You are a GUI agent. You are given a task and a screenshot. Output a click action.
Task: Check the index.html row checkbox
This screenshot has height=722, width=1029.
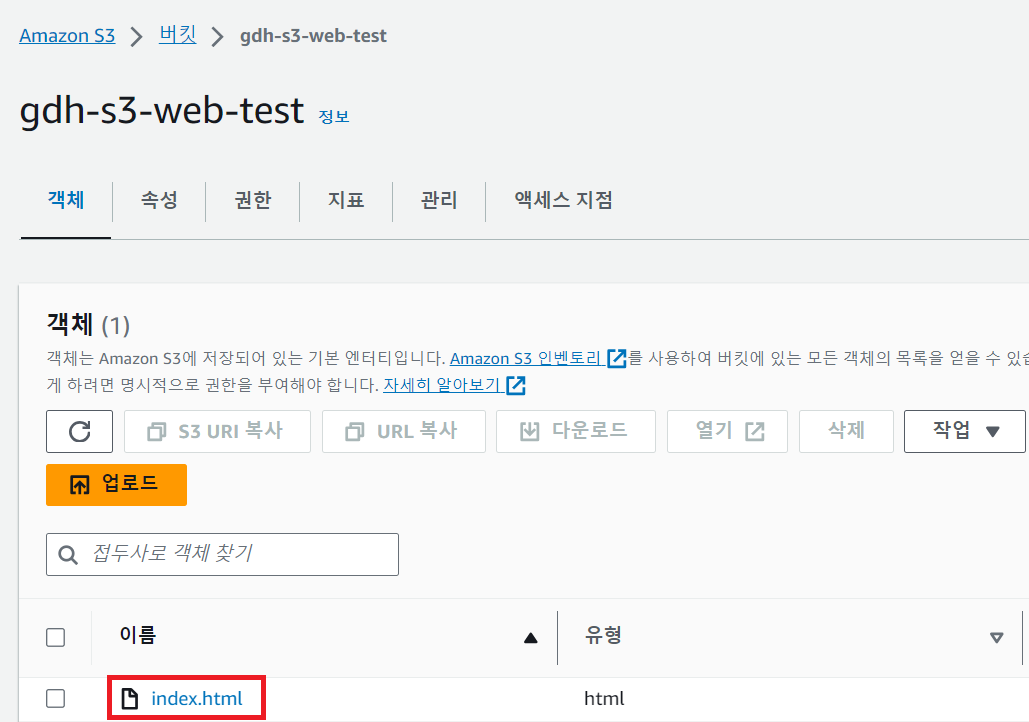56,698
